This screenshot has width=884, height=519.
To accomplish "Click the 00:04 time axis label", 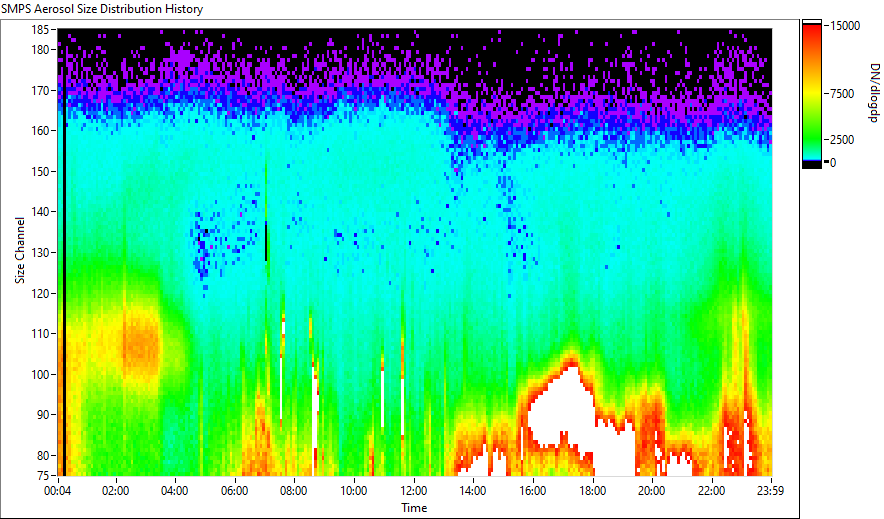I will [x=58, y=491].
